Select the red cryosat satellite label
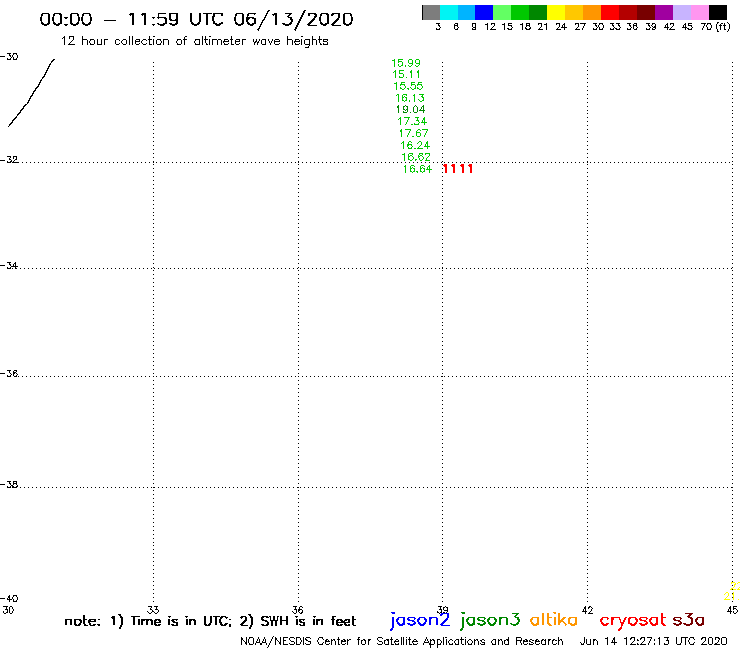 pos(633,621)
